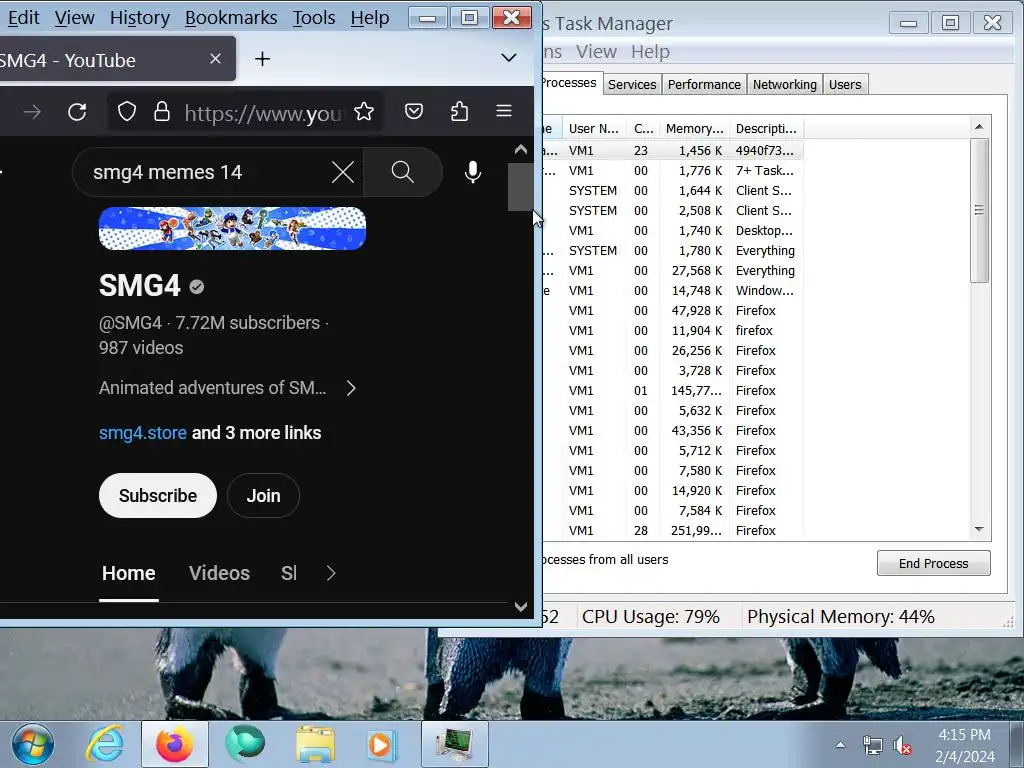Click the YouTube search magnifier button
1024x768 pixels.
[403, 172]
